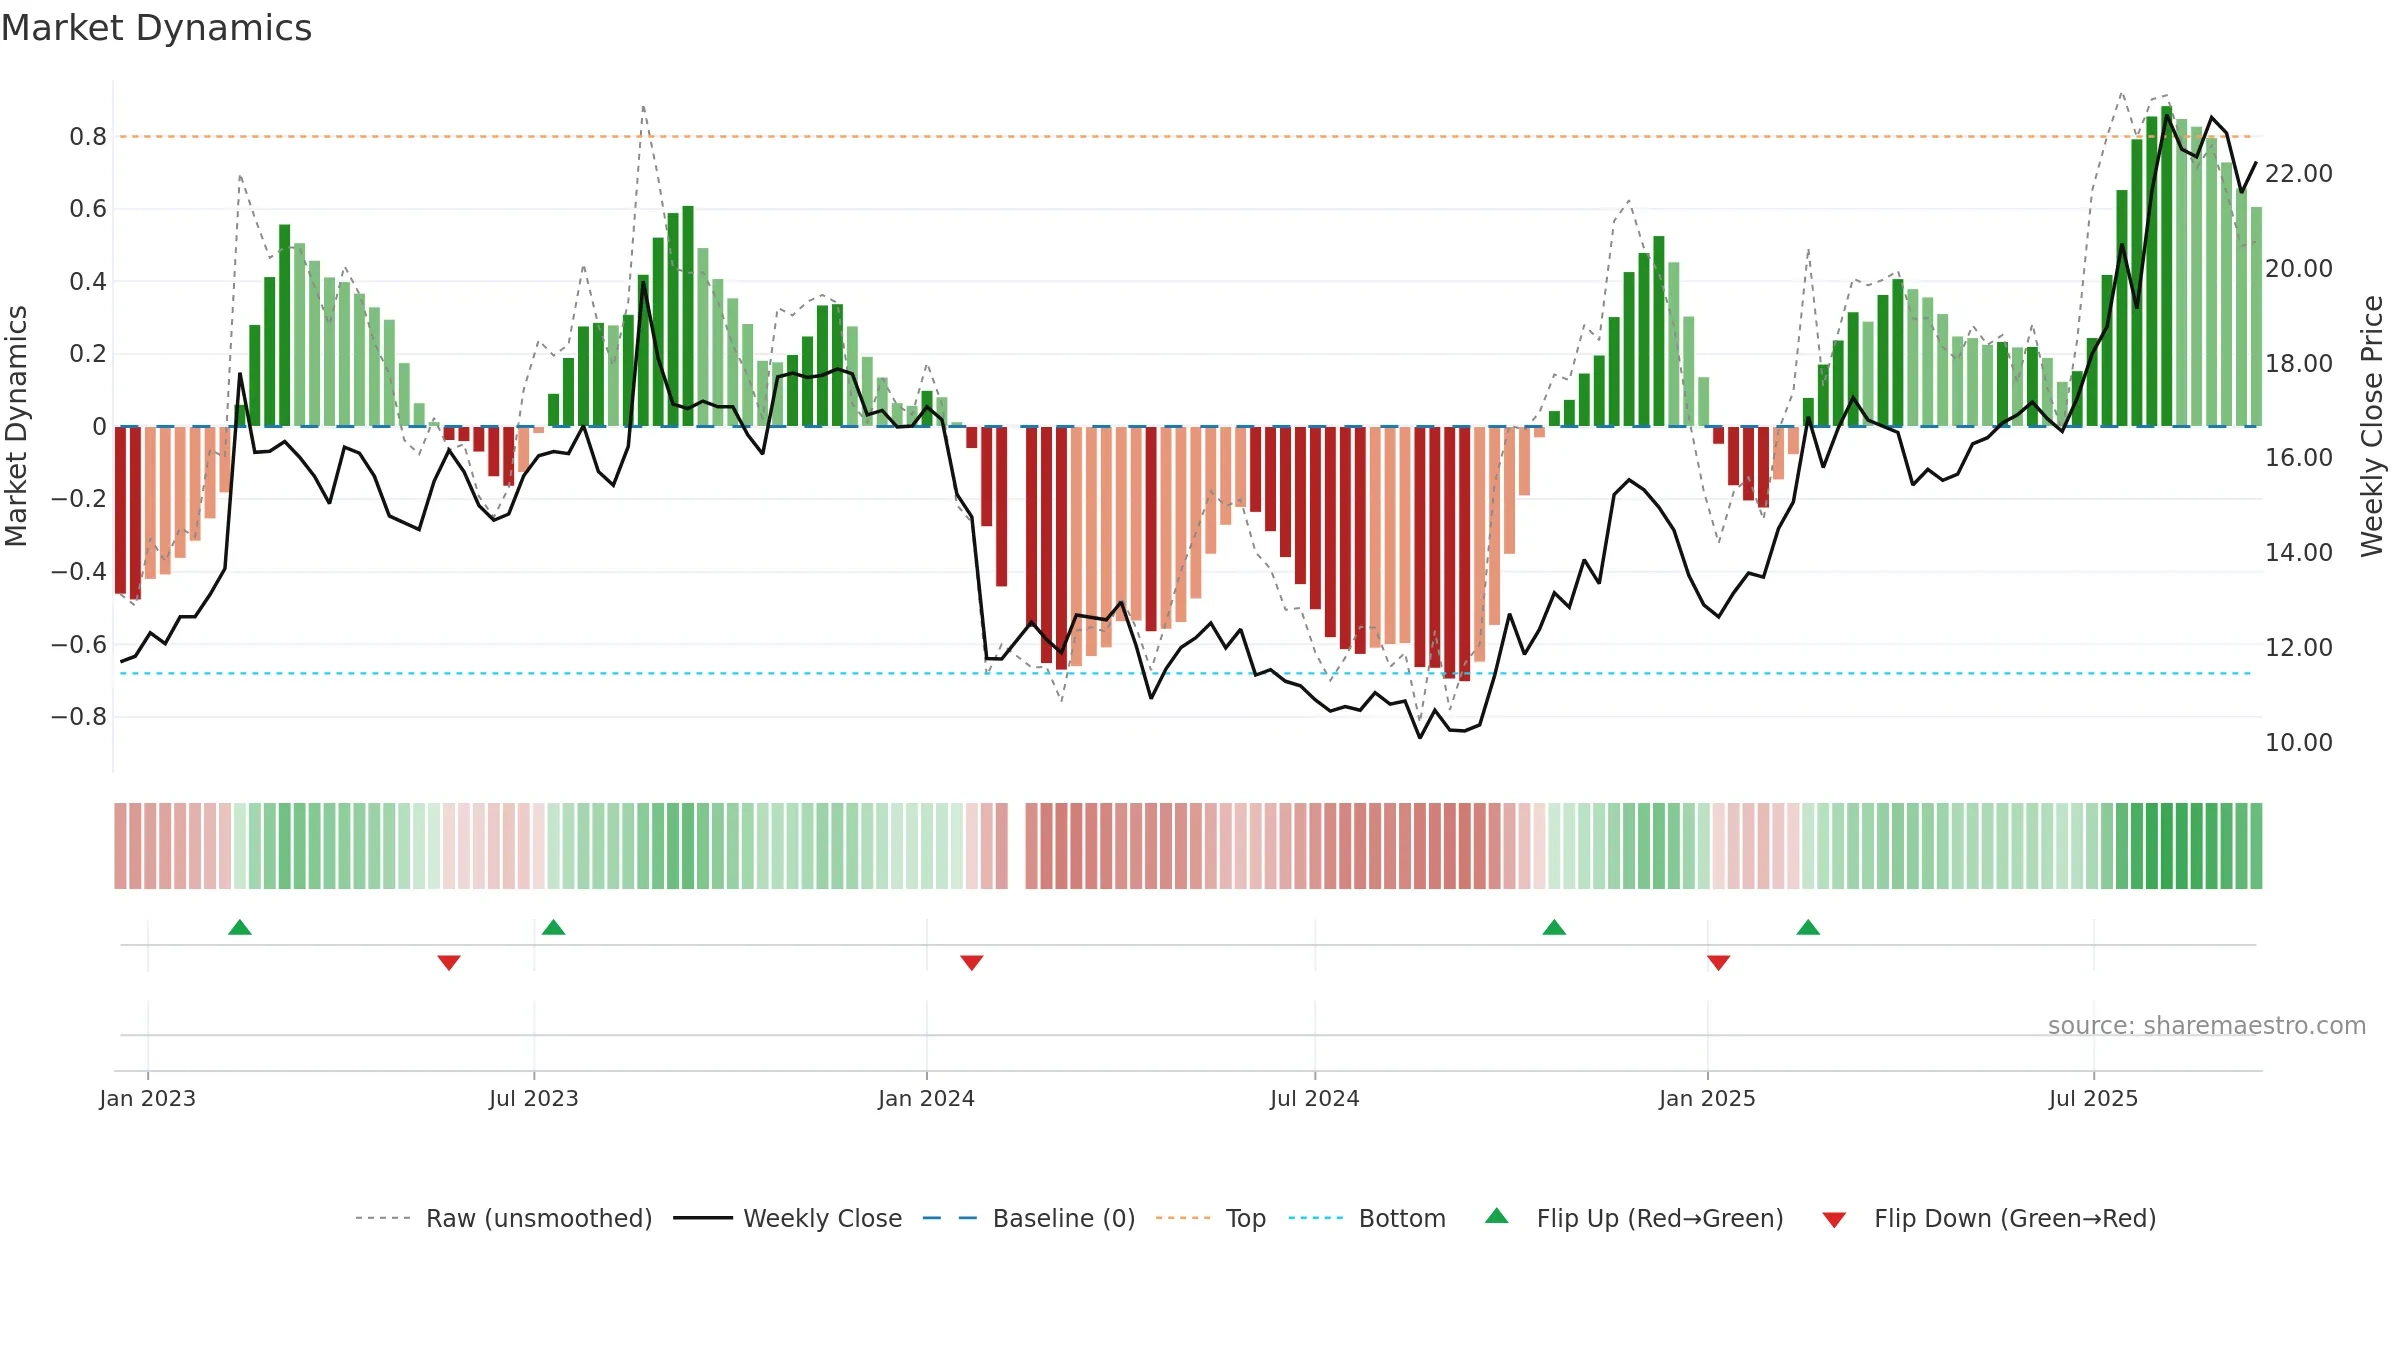
Task: Click the Raw (unsmoothed) legend entry
Action: click(503, 1218)
